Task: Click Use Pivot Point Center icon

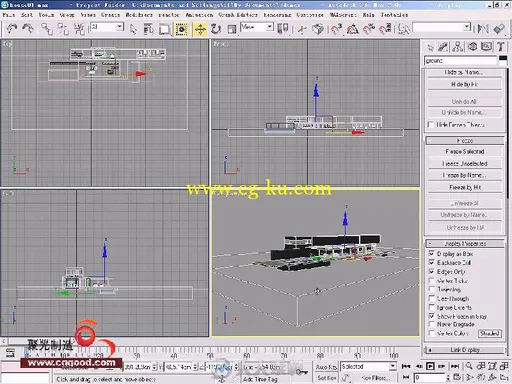Action: pos(283,29)
